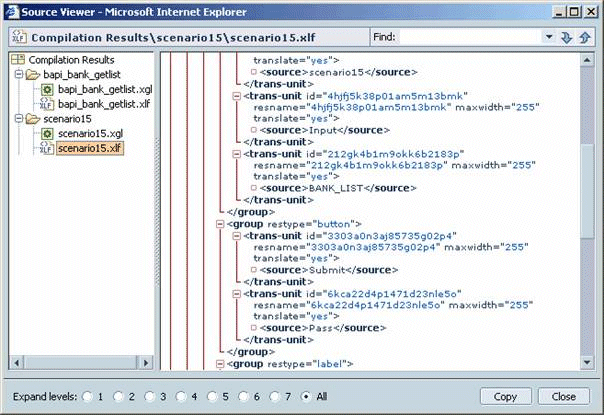Image resolution: width=604 pixels, height=415 pixels.
Task: Collapse the group restype button node
Action: 220,224
